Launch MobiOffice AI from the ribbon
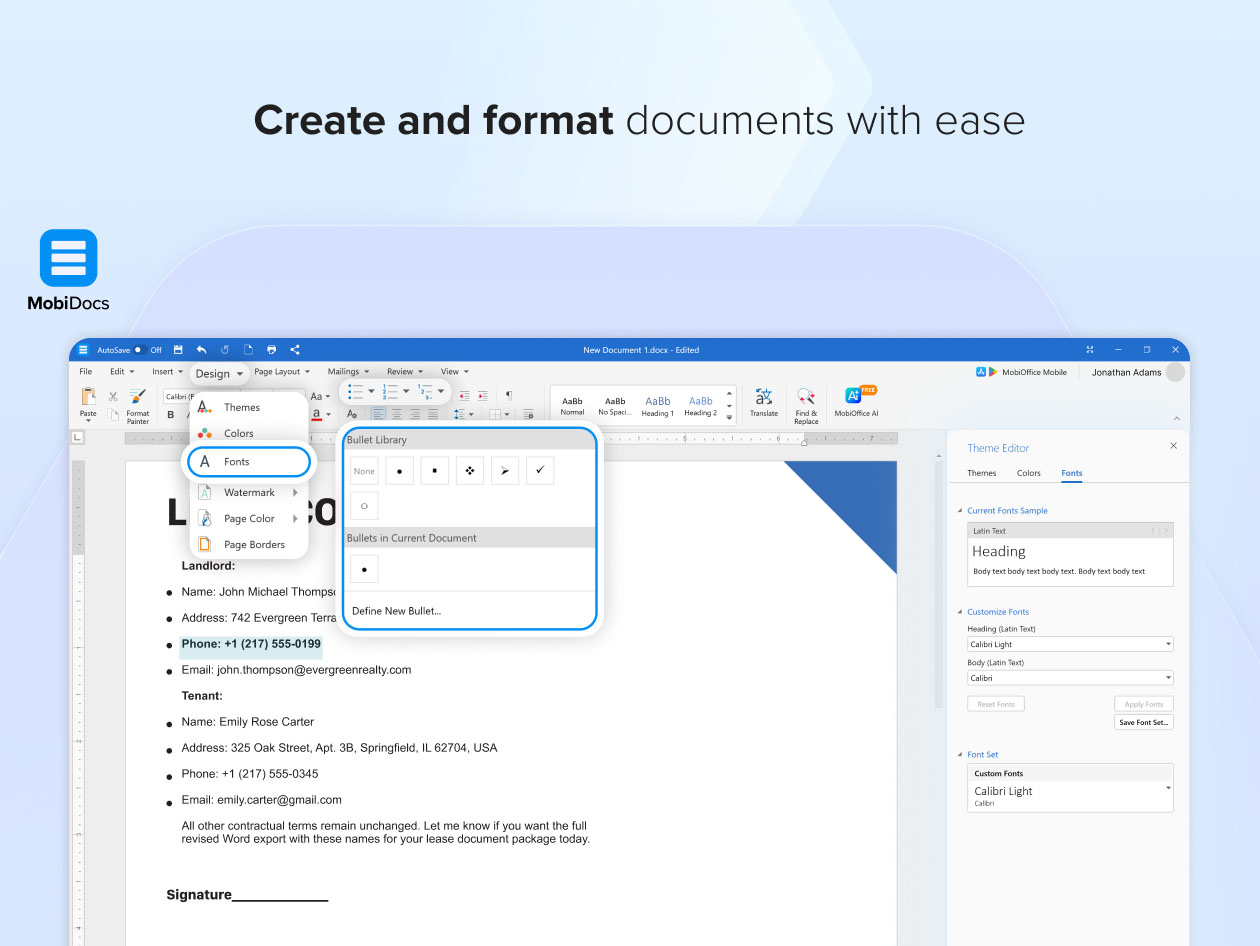The height and width of the screenshot is (946, 1260). (x=855, y=396)
